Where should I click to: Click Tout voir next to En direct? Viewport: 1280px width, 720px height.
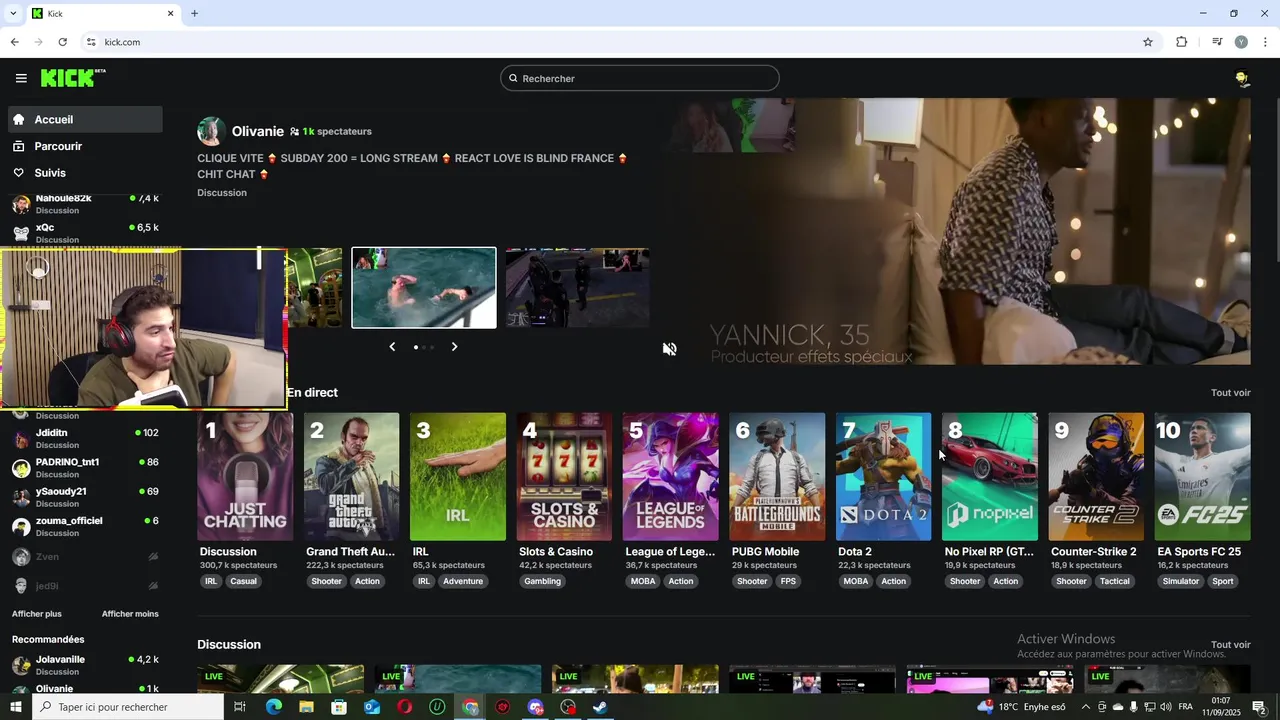pyautogui.click(x=1231, y=393)
